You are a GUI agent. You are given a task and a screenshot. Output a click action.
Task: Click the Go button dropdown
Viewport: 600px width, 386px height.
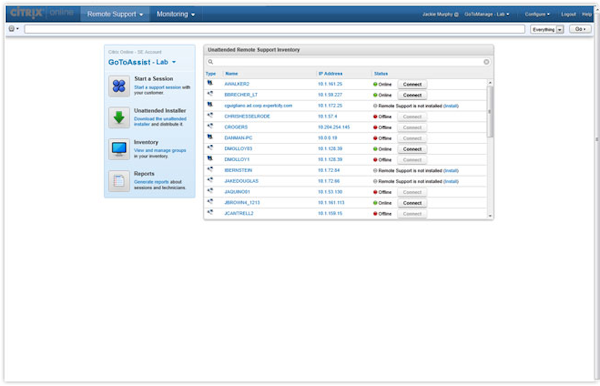580,29
